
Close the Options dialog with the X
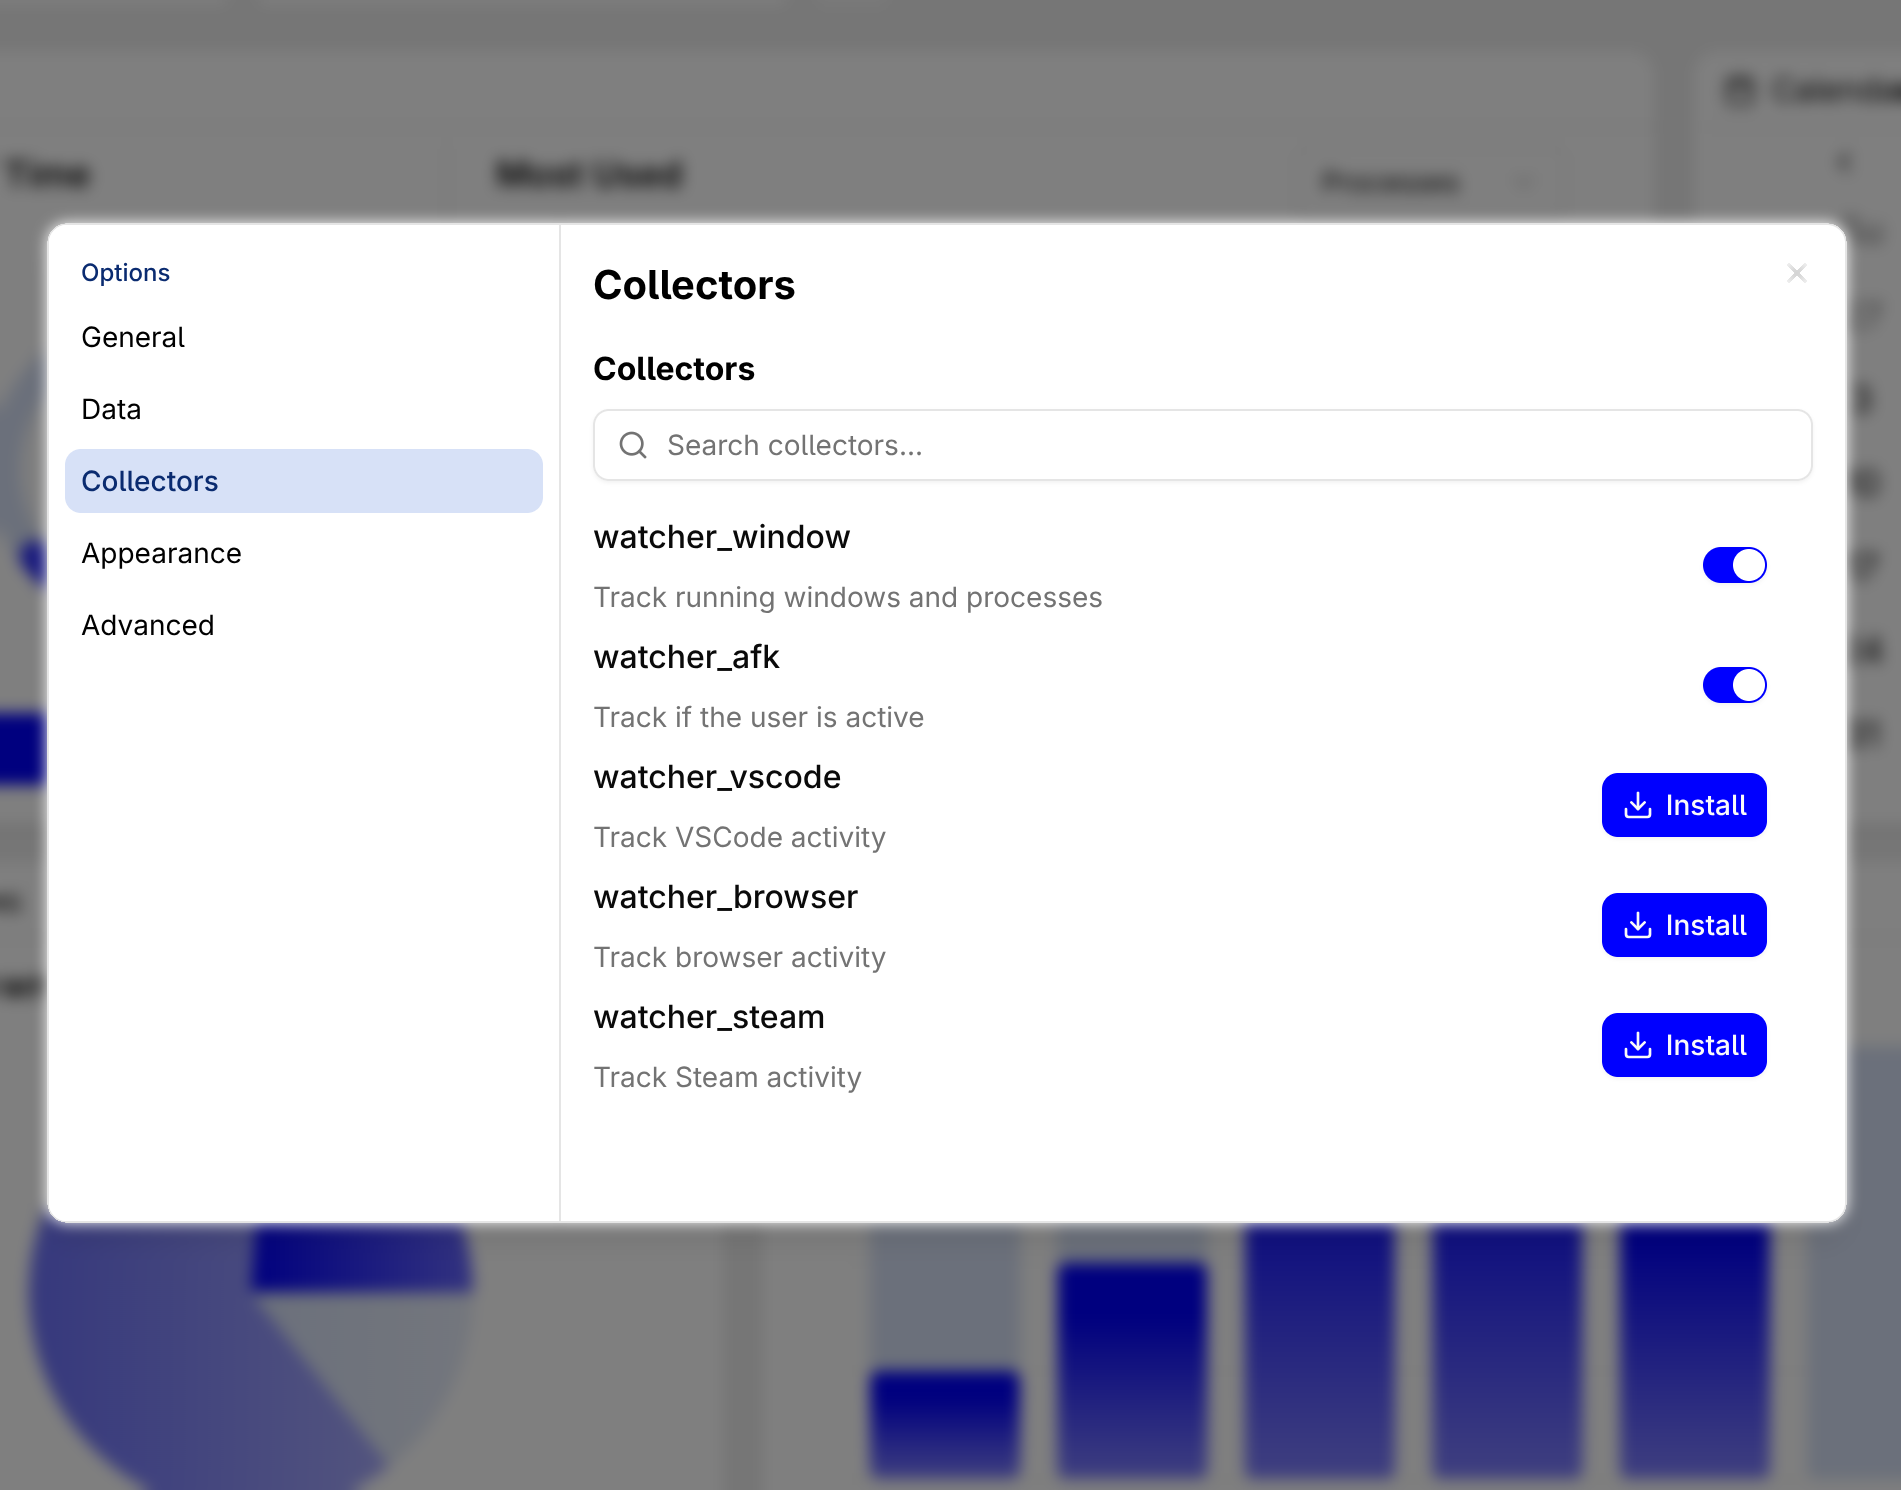[x=1796, y=273]
